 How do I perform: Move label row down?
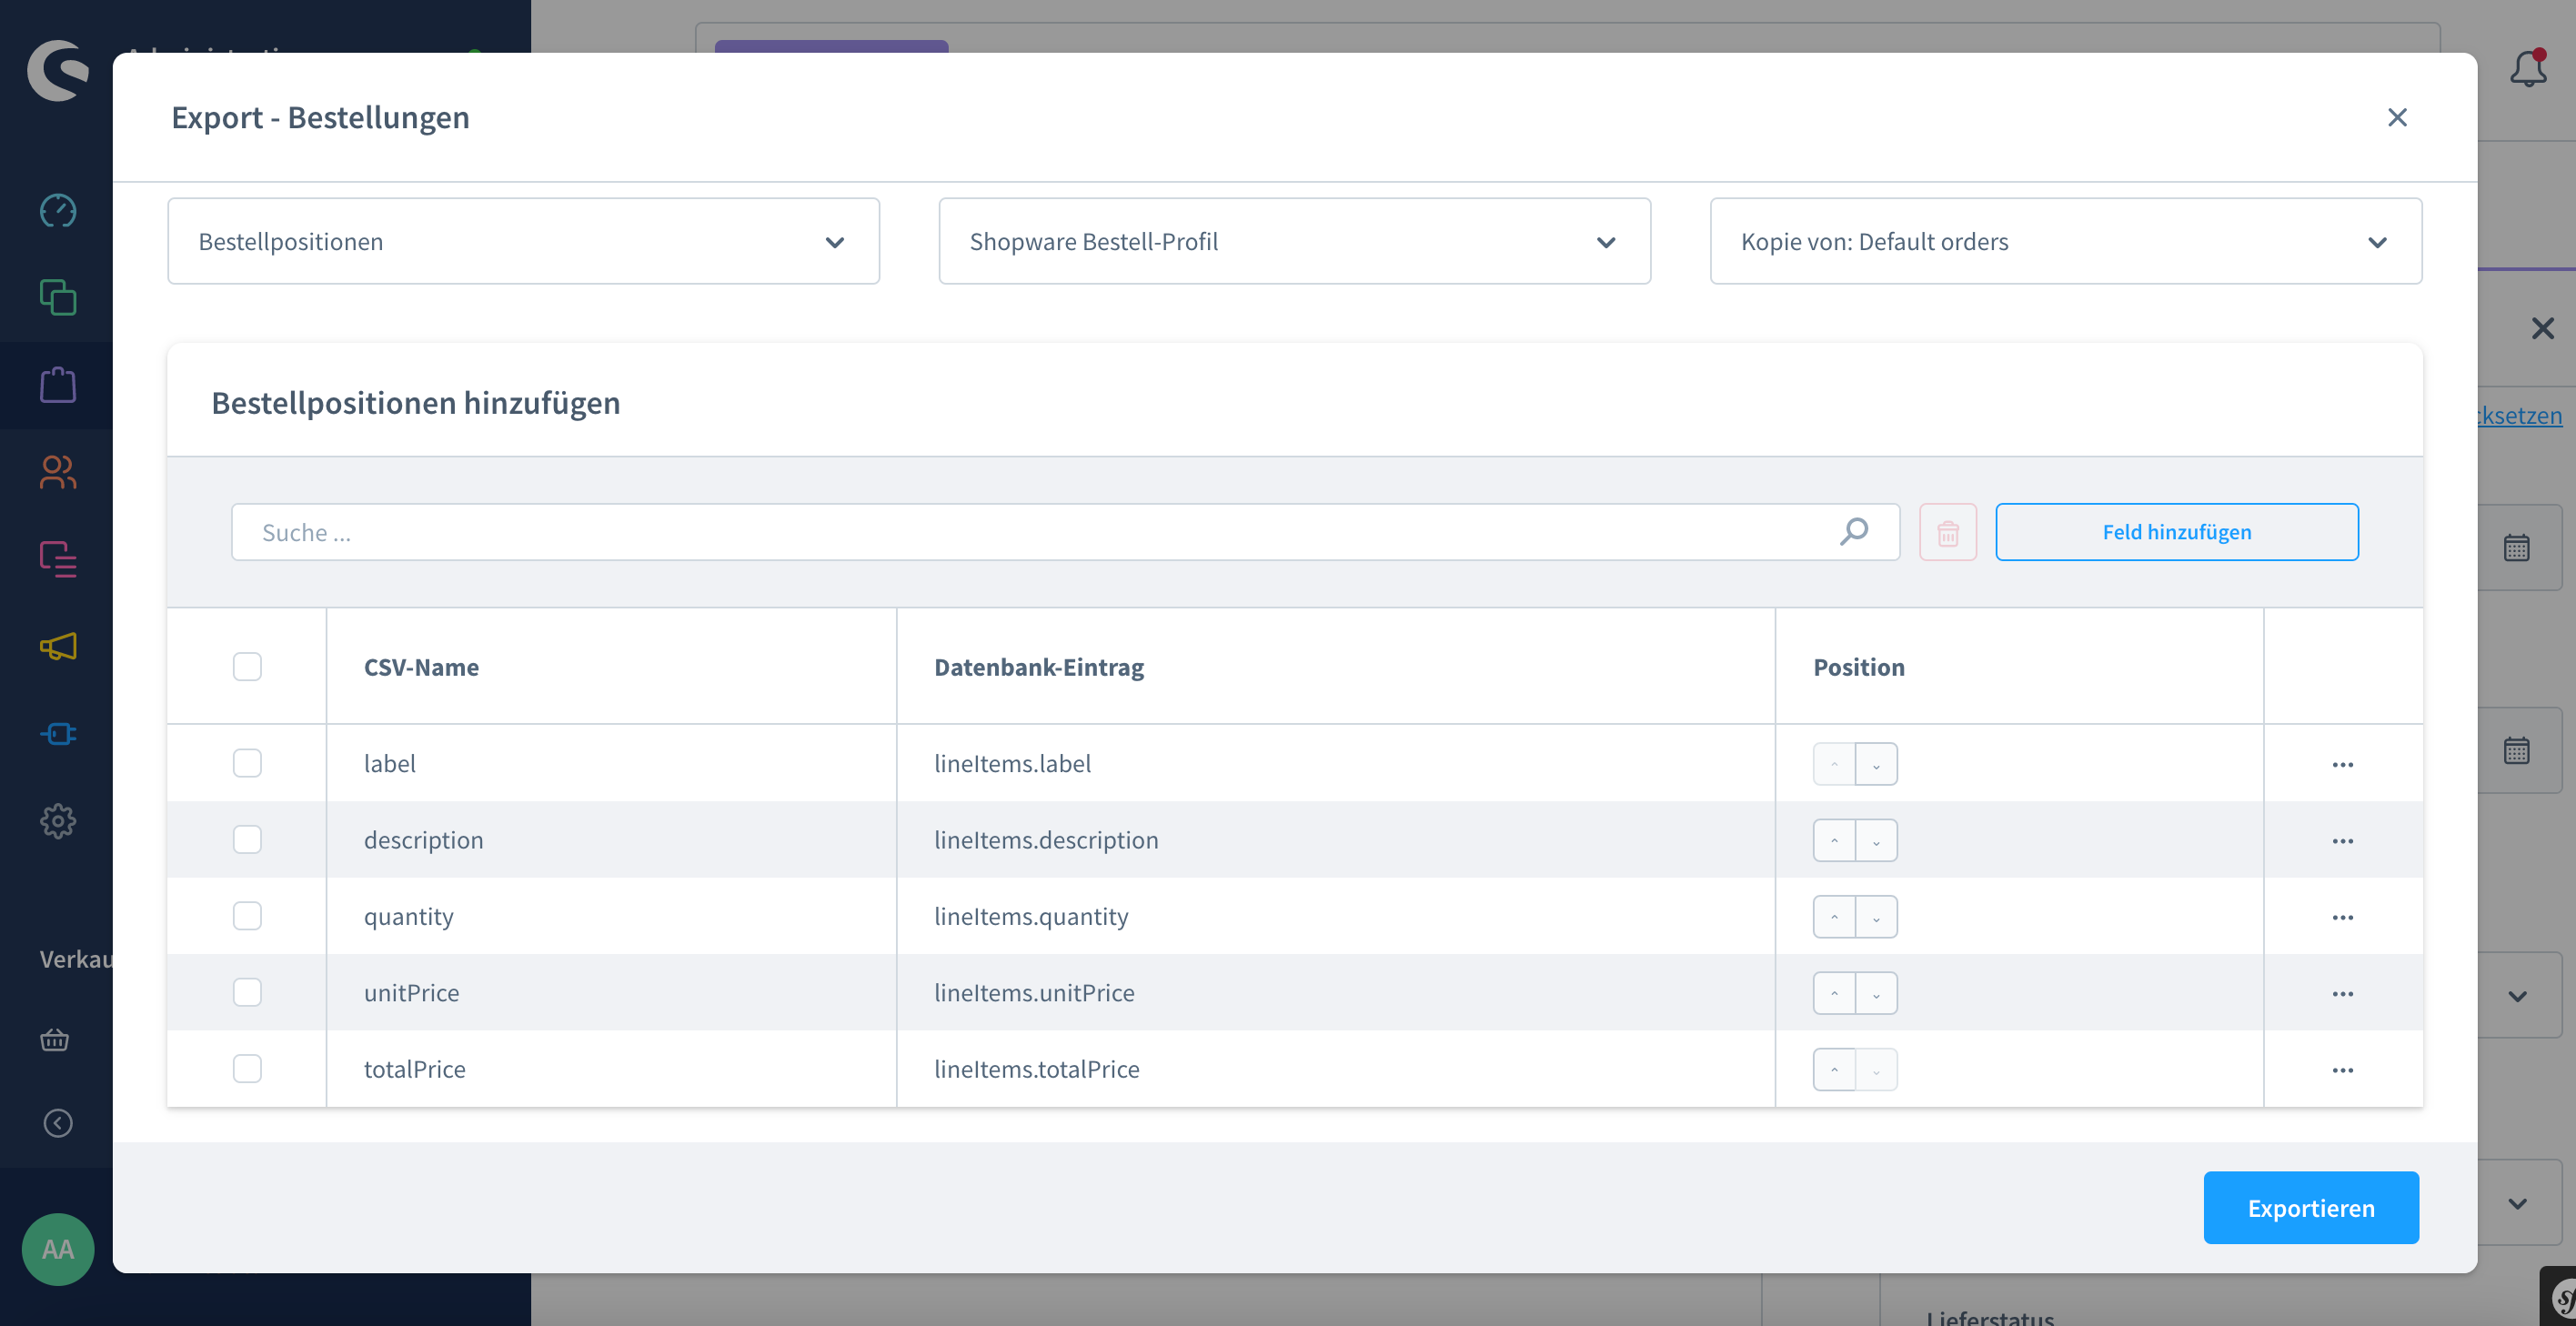pyautogui.click(x=1877, y=764)
